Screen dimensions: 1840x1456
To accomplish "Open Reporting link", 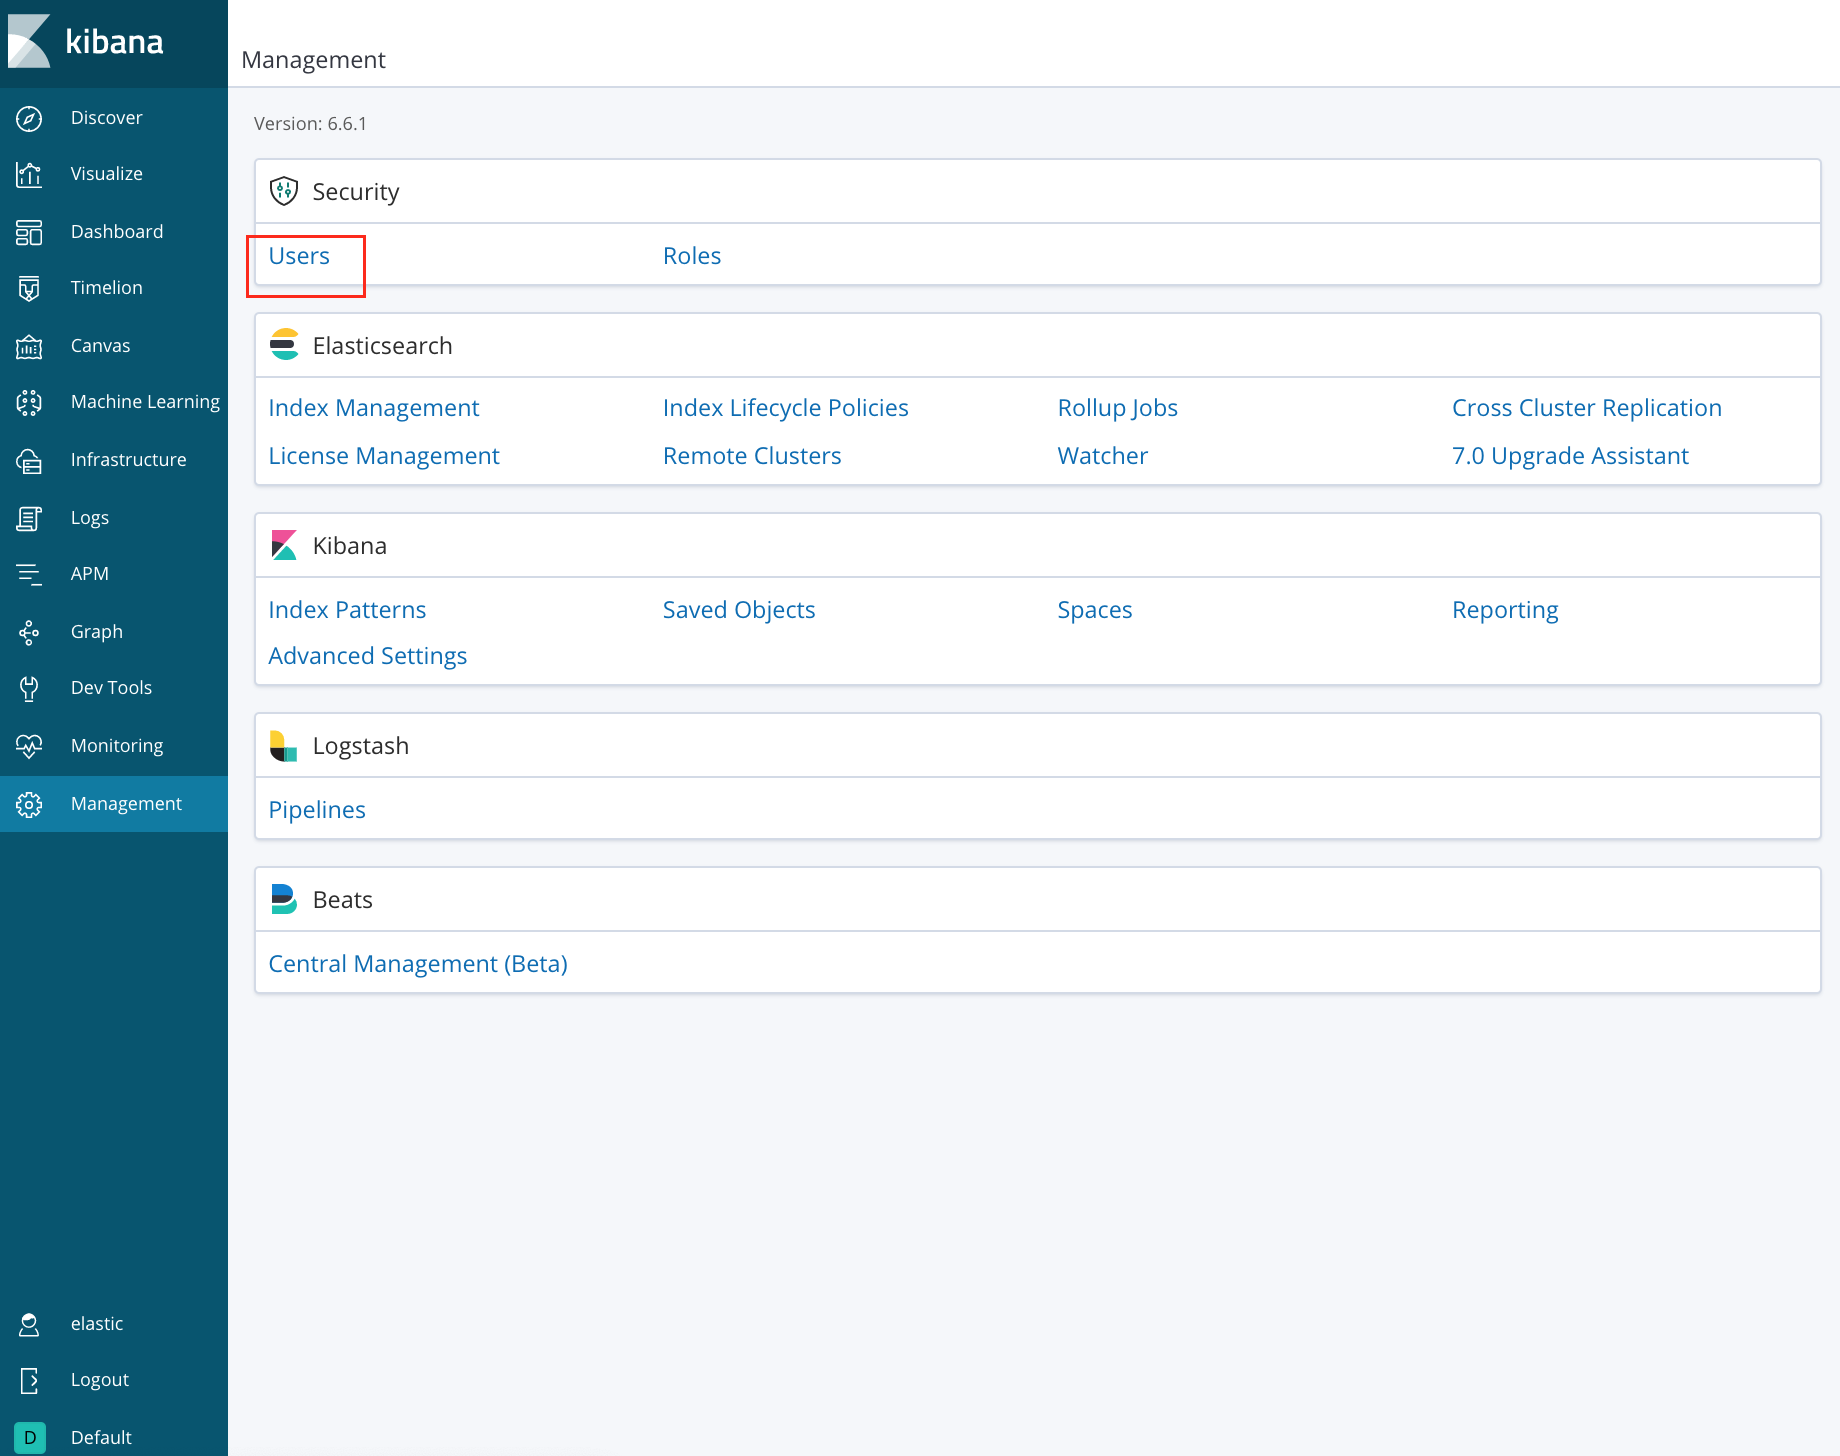I will [x=1505, y=610].
